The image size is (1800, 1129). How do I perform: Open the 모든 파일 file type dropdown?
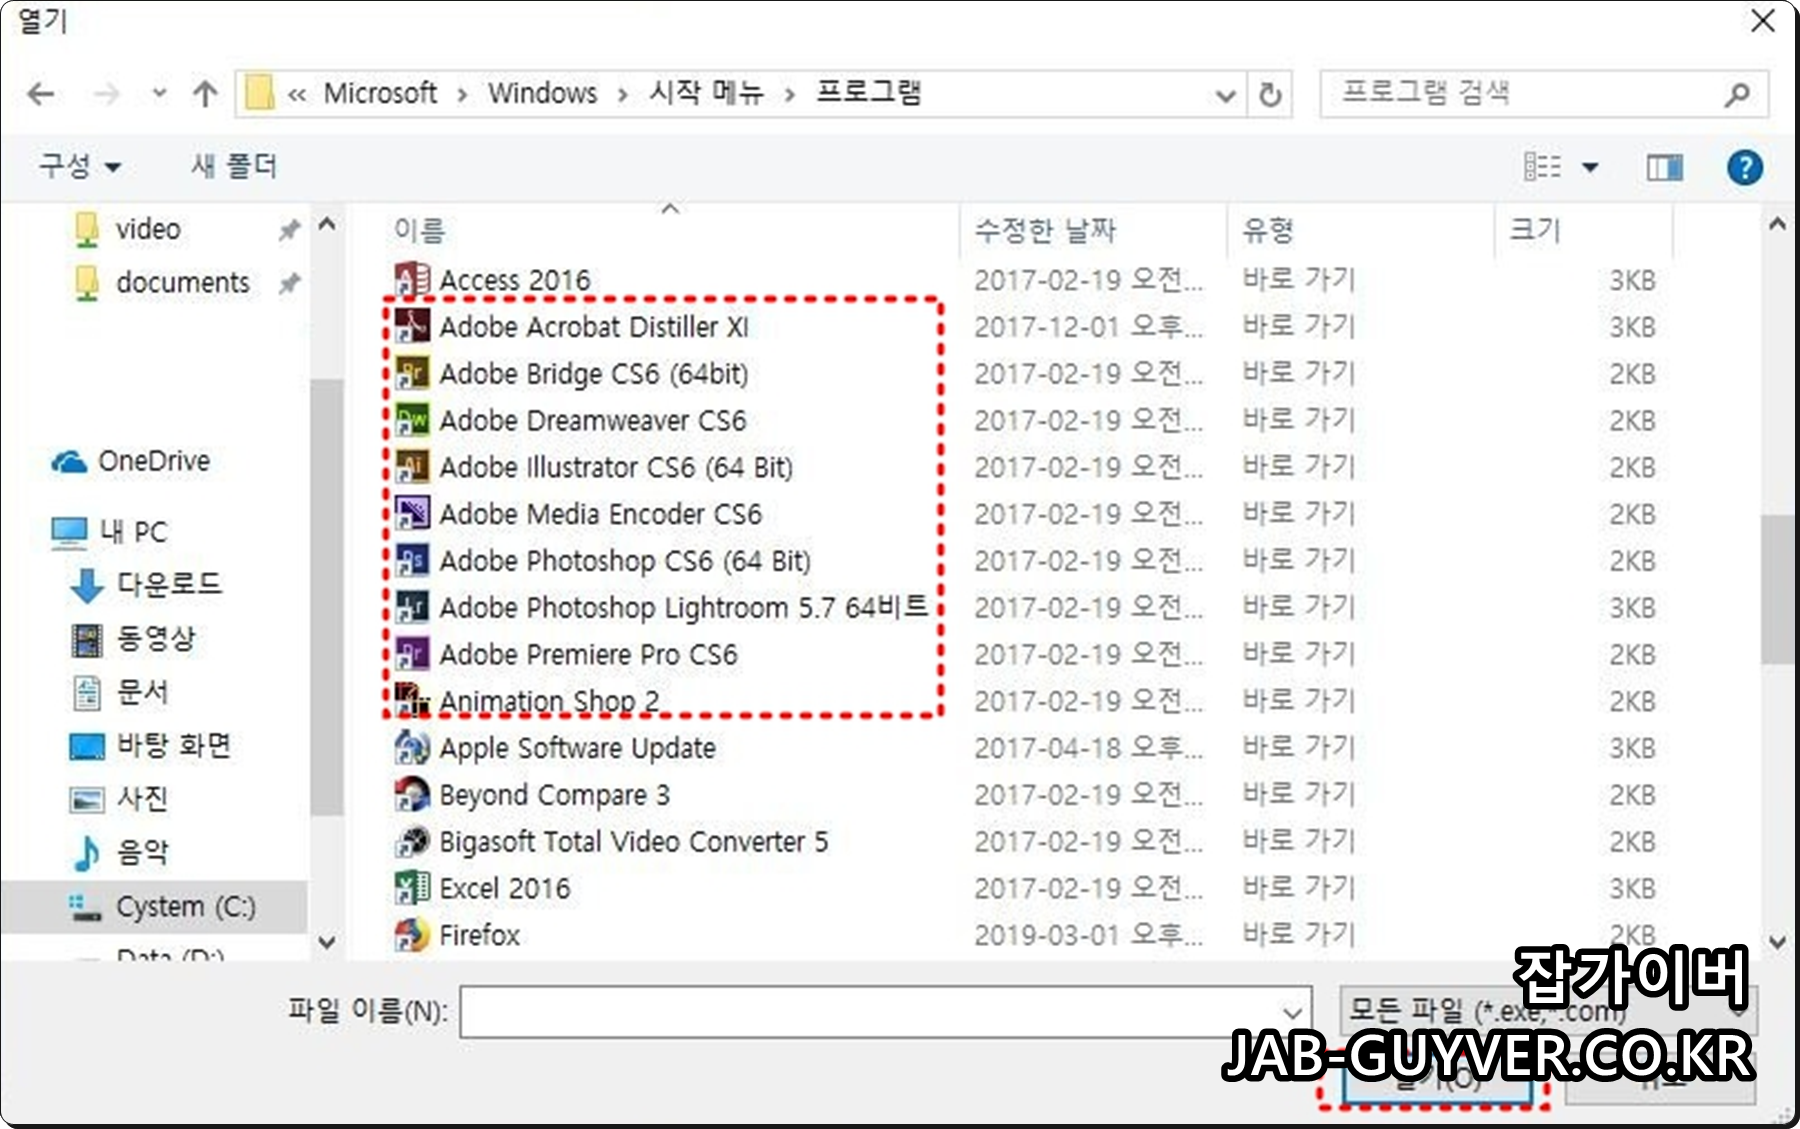1548,1010
